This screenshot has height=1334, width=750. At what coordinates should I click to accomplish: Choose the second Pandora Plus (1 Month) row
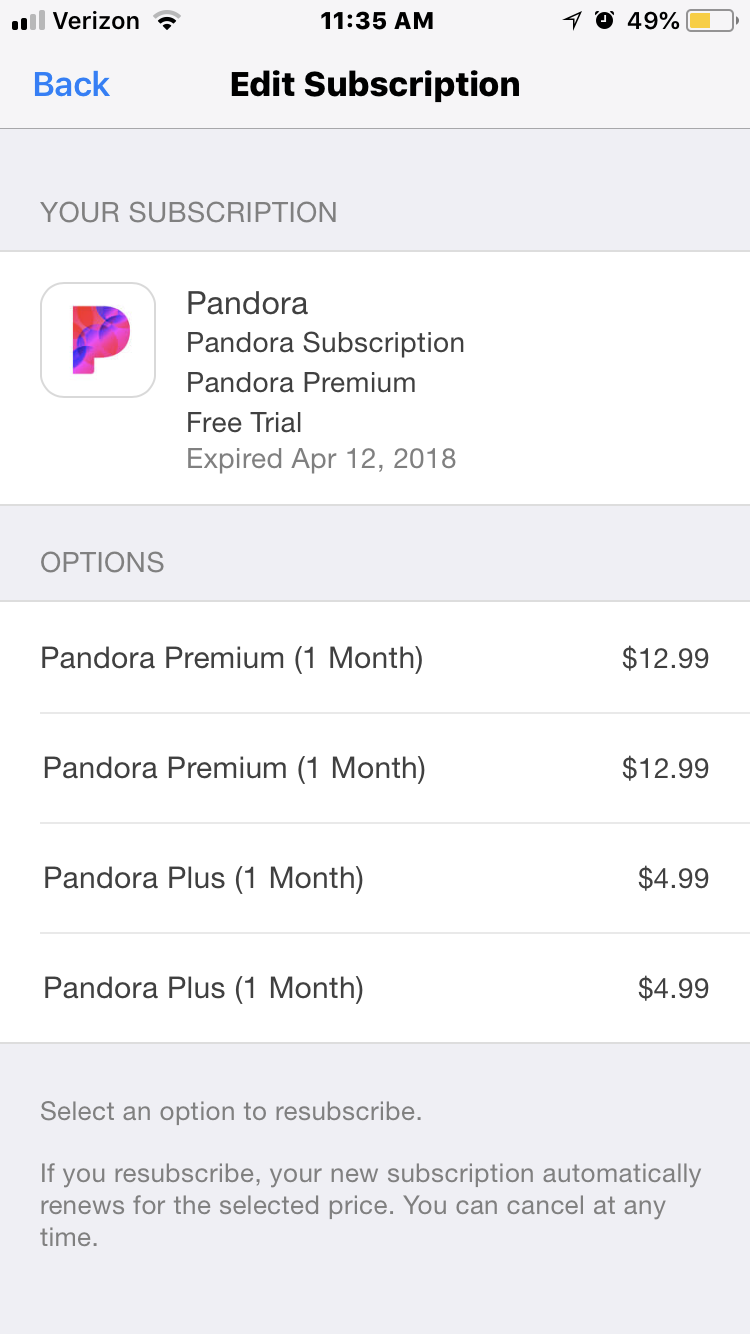click(x=203, y=988)
